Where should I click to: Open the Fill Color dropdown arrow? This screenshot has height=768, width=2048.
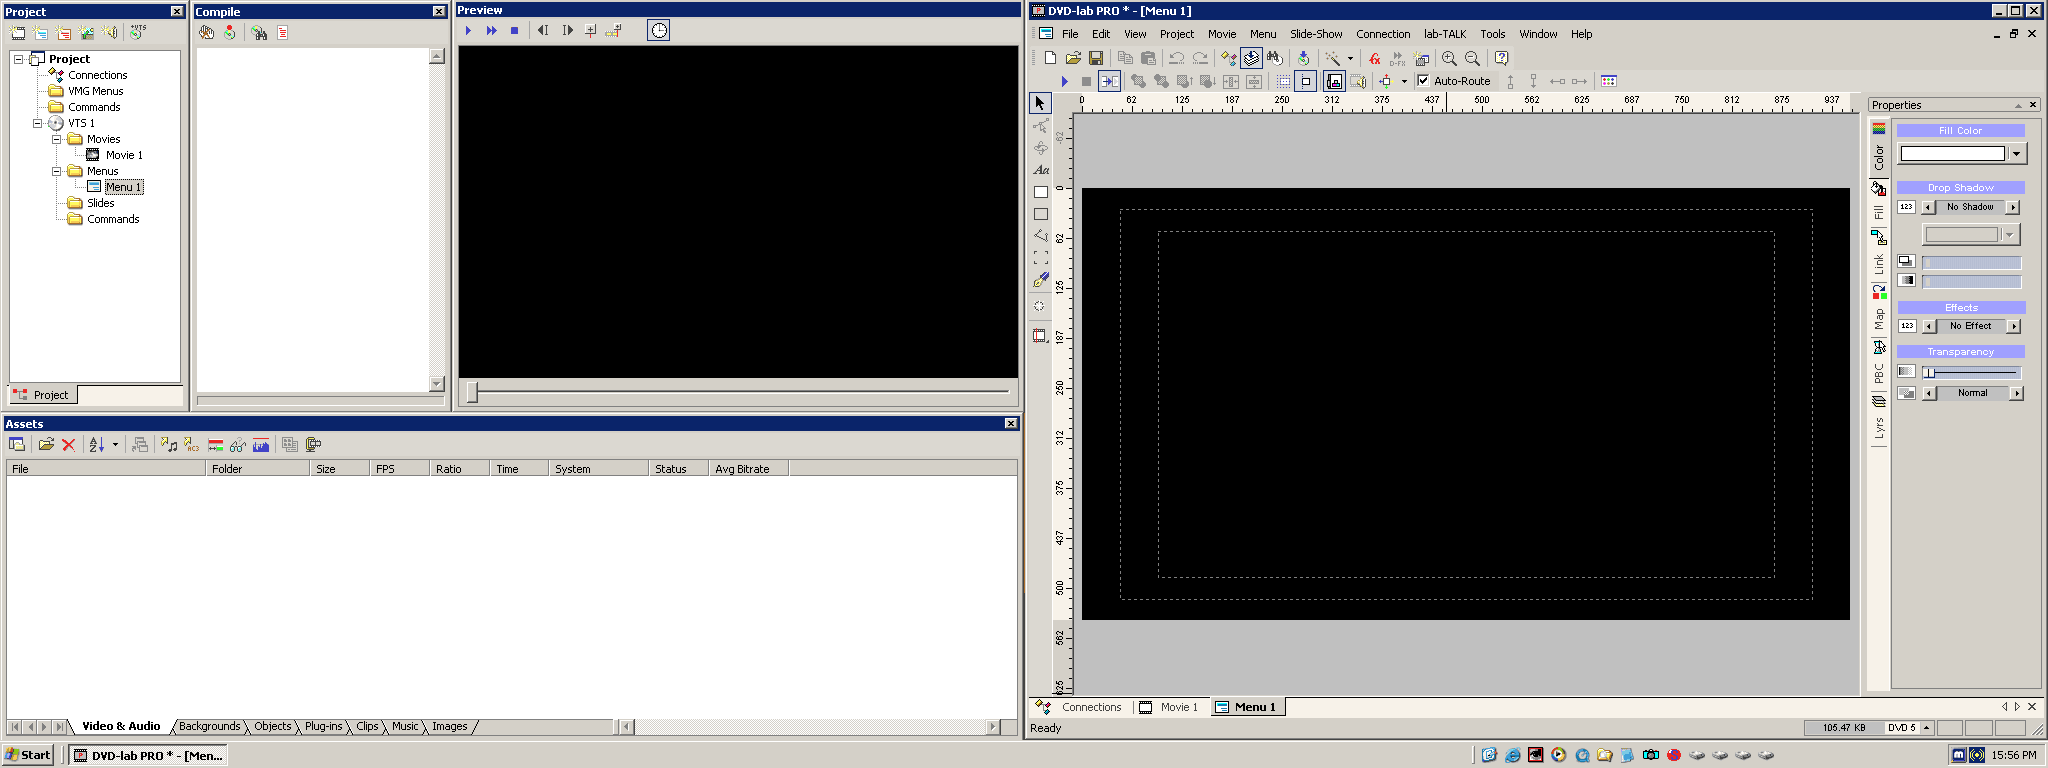tap(2017, 154)
